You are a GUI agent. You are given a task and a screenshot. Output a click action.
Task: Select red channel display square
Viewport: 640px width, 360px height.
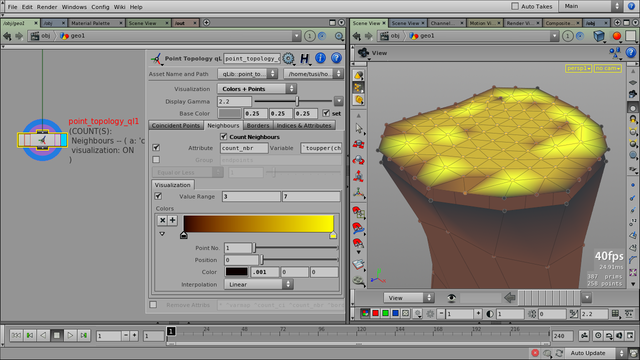tap(375, 313)
